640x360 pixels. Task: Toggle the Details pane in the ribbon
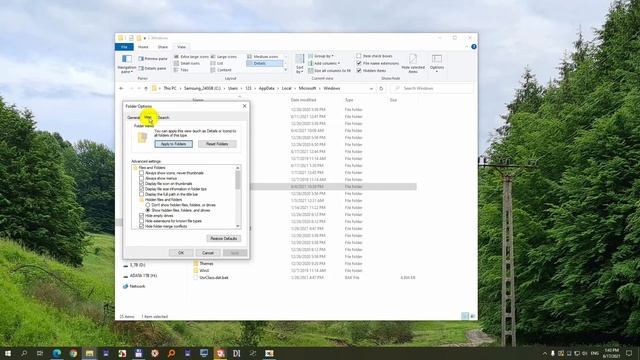click(x=153, y=69)
